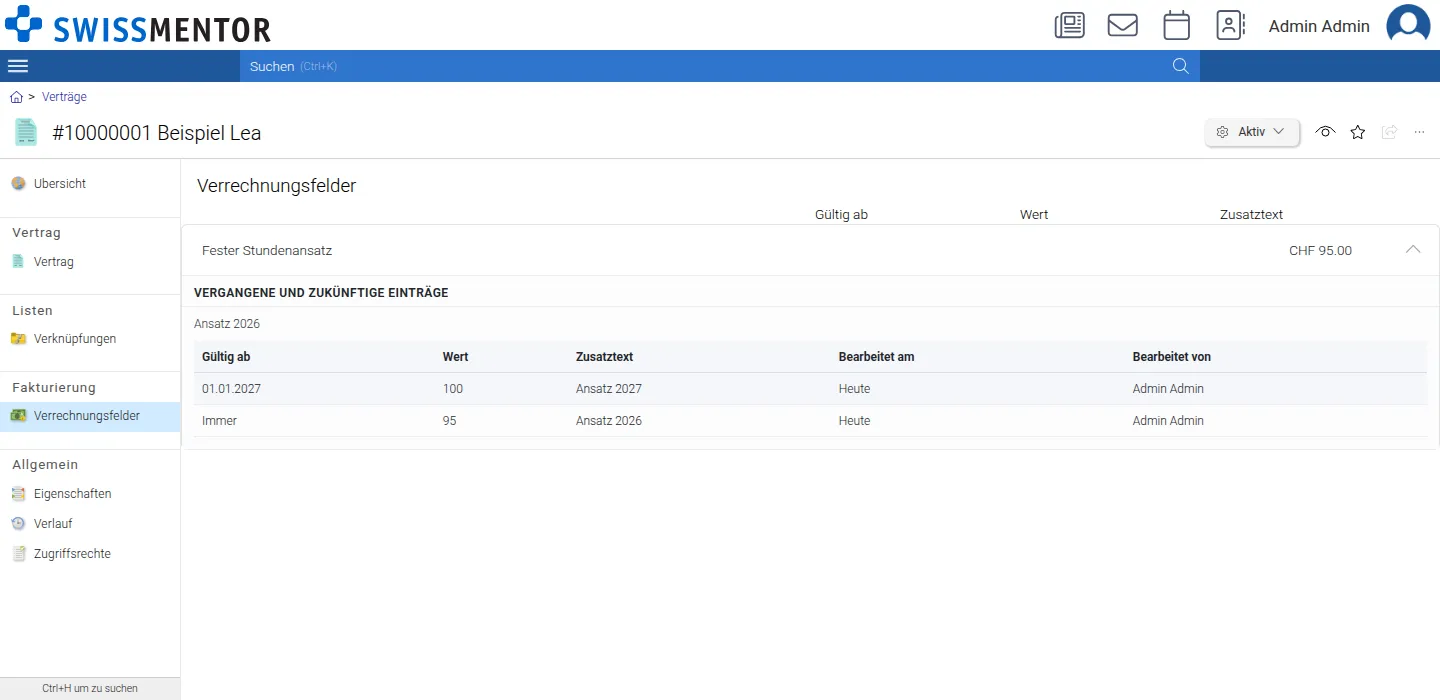
Task: Select the 01.01.2027 Ansatz 2027 entry
Action: coord(810,389)
